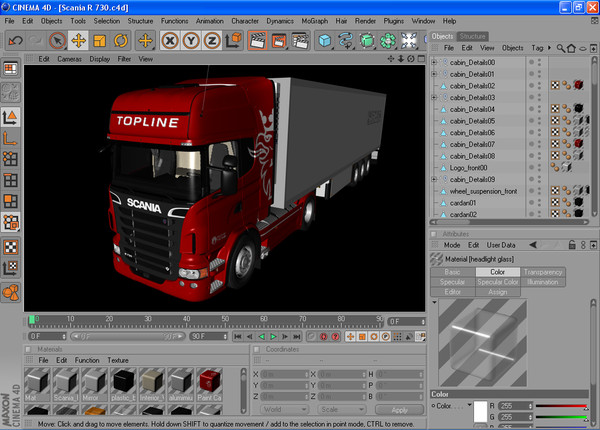
Task: Switch to the Structure tab
Action: tap(472, 36)
